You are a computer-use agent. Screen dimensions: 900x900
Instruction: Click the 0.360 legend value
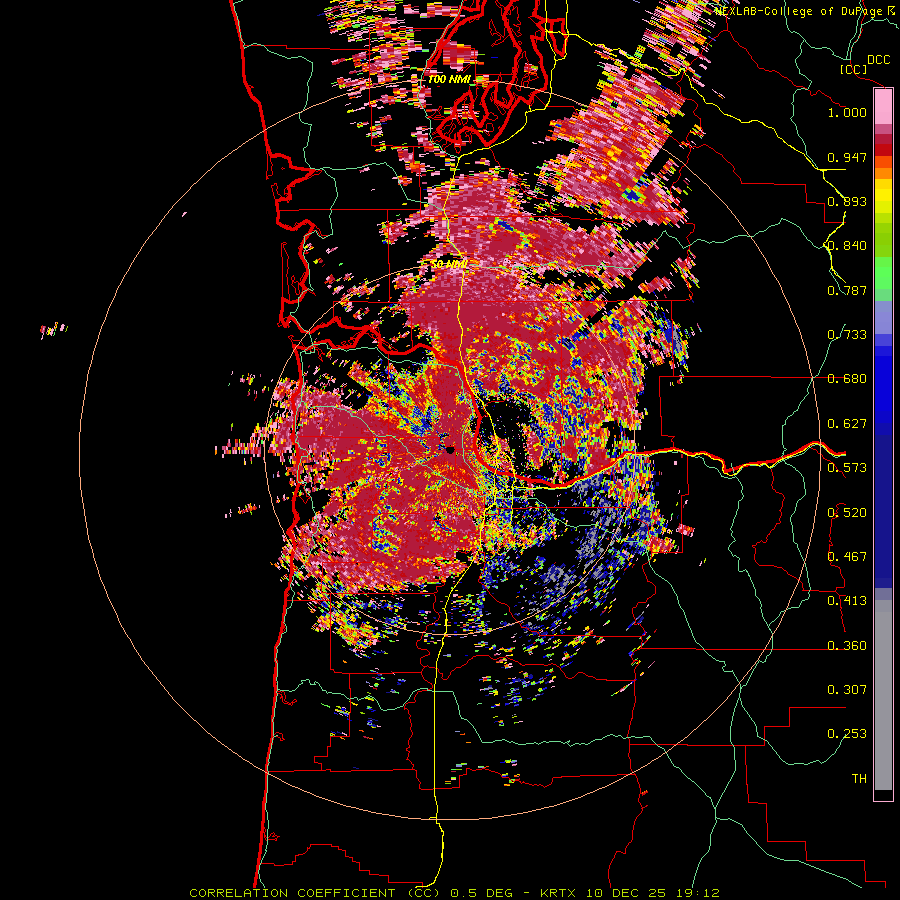point(847,646)
